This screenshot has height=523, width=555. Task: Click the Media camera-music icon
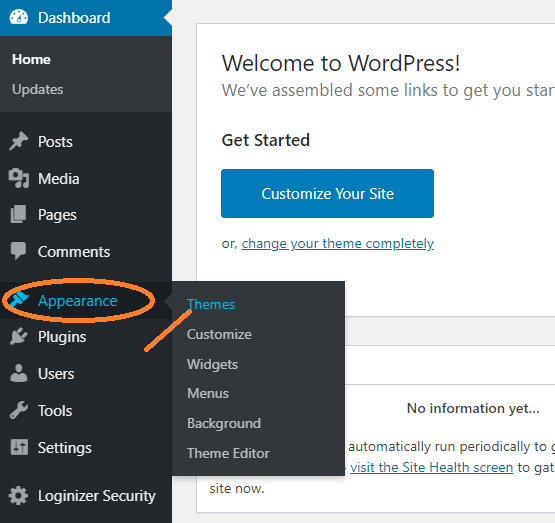(x=18, y=178)
